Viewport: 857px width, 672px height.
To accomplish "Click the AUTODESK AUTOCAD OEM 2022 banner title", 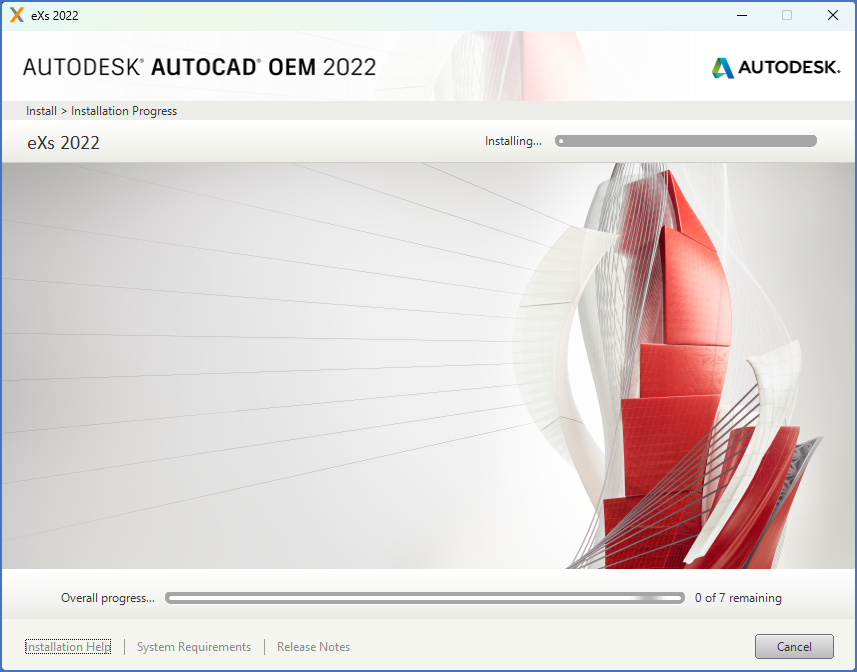I will coord(199,67).
